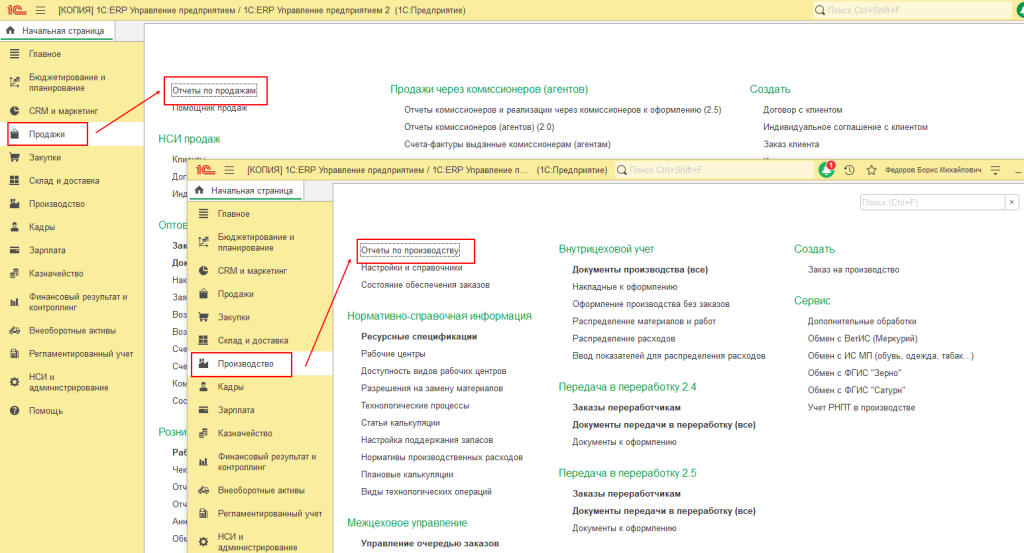Open the history clock icon
This screenshot has width=1024, height=553.
point(849,171)
